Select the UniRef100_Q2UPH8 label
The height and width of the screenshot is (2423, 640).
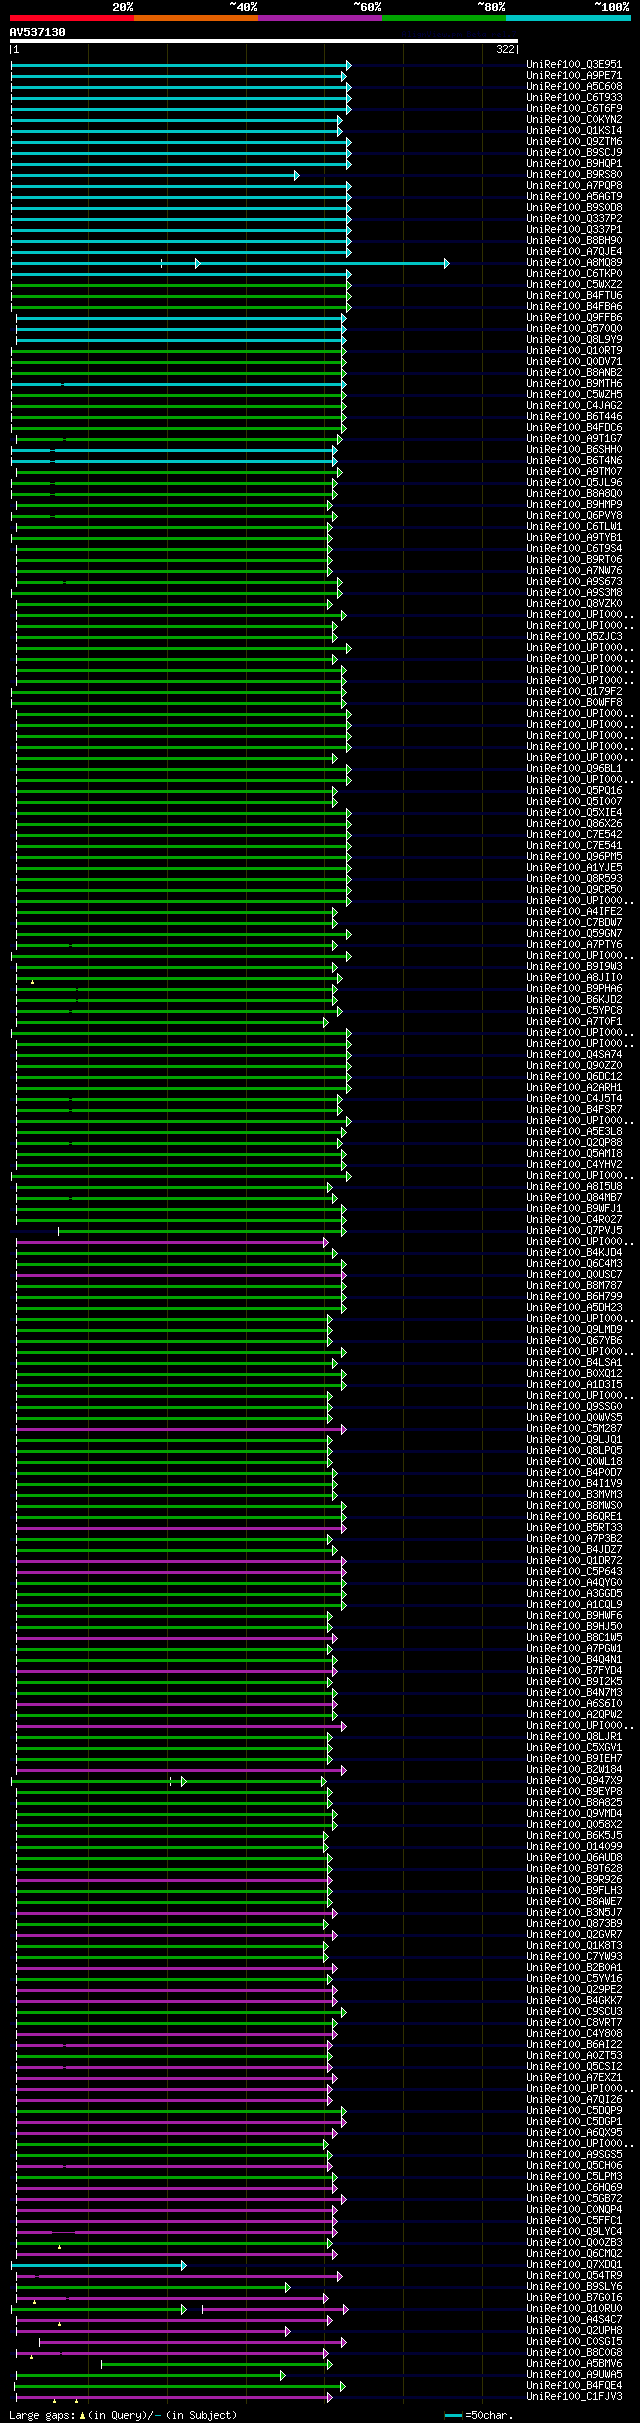574,2331
